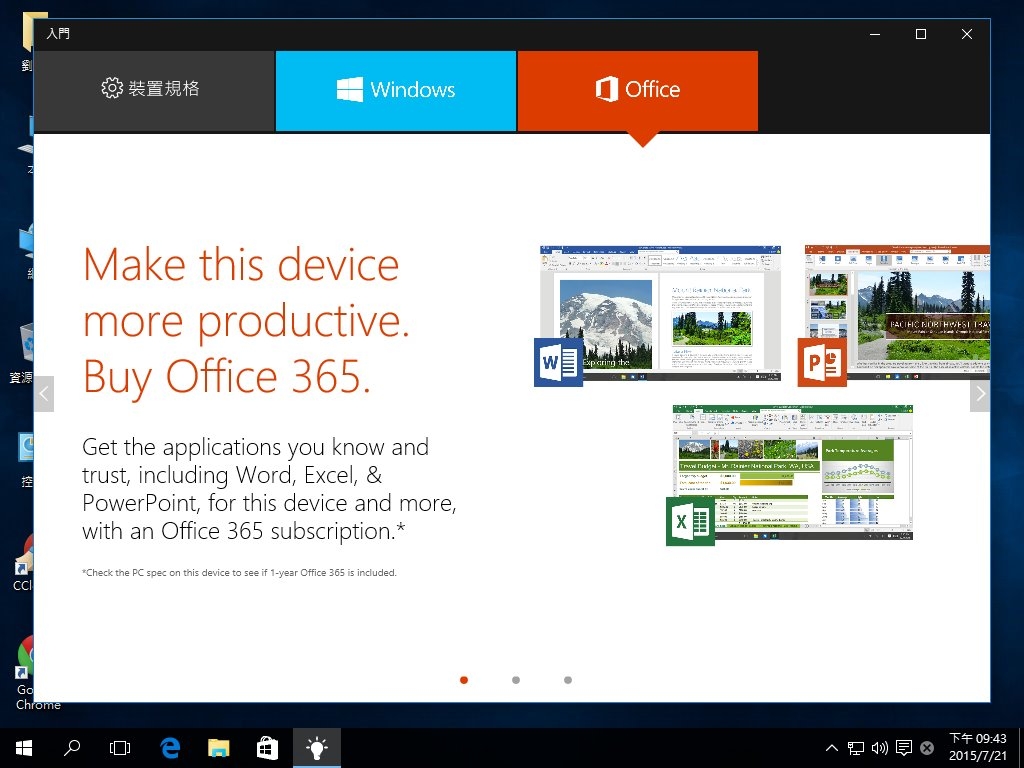Select the first carousel page dot
The image size is (1024, 768).
click(x=464, y=680)
